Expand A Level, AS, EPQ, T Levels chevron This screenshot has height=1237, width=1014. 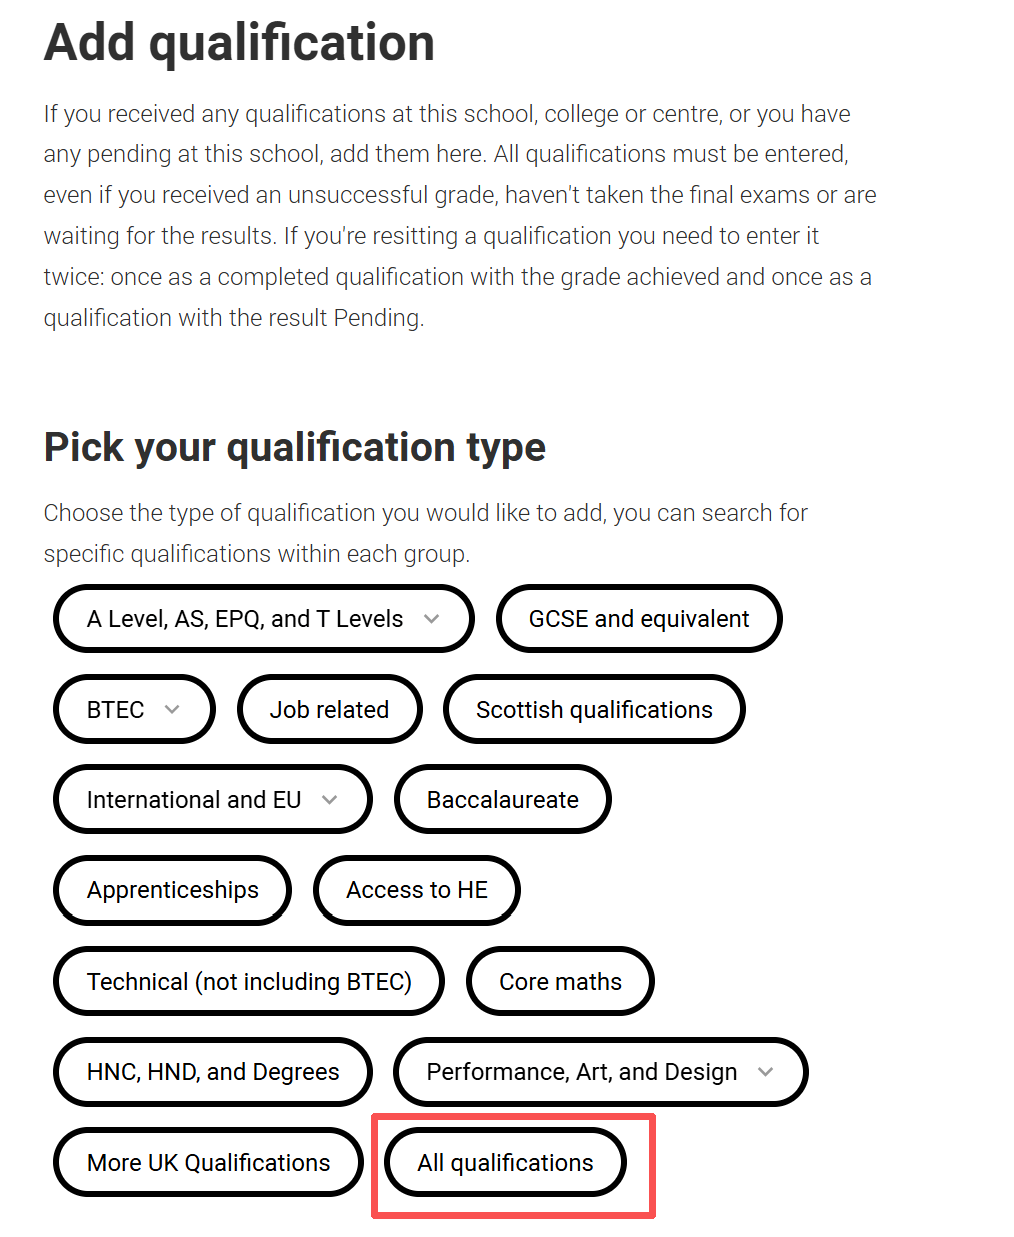[x=431, y=619]
